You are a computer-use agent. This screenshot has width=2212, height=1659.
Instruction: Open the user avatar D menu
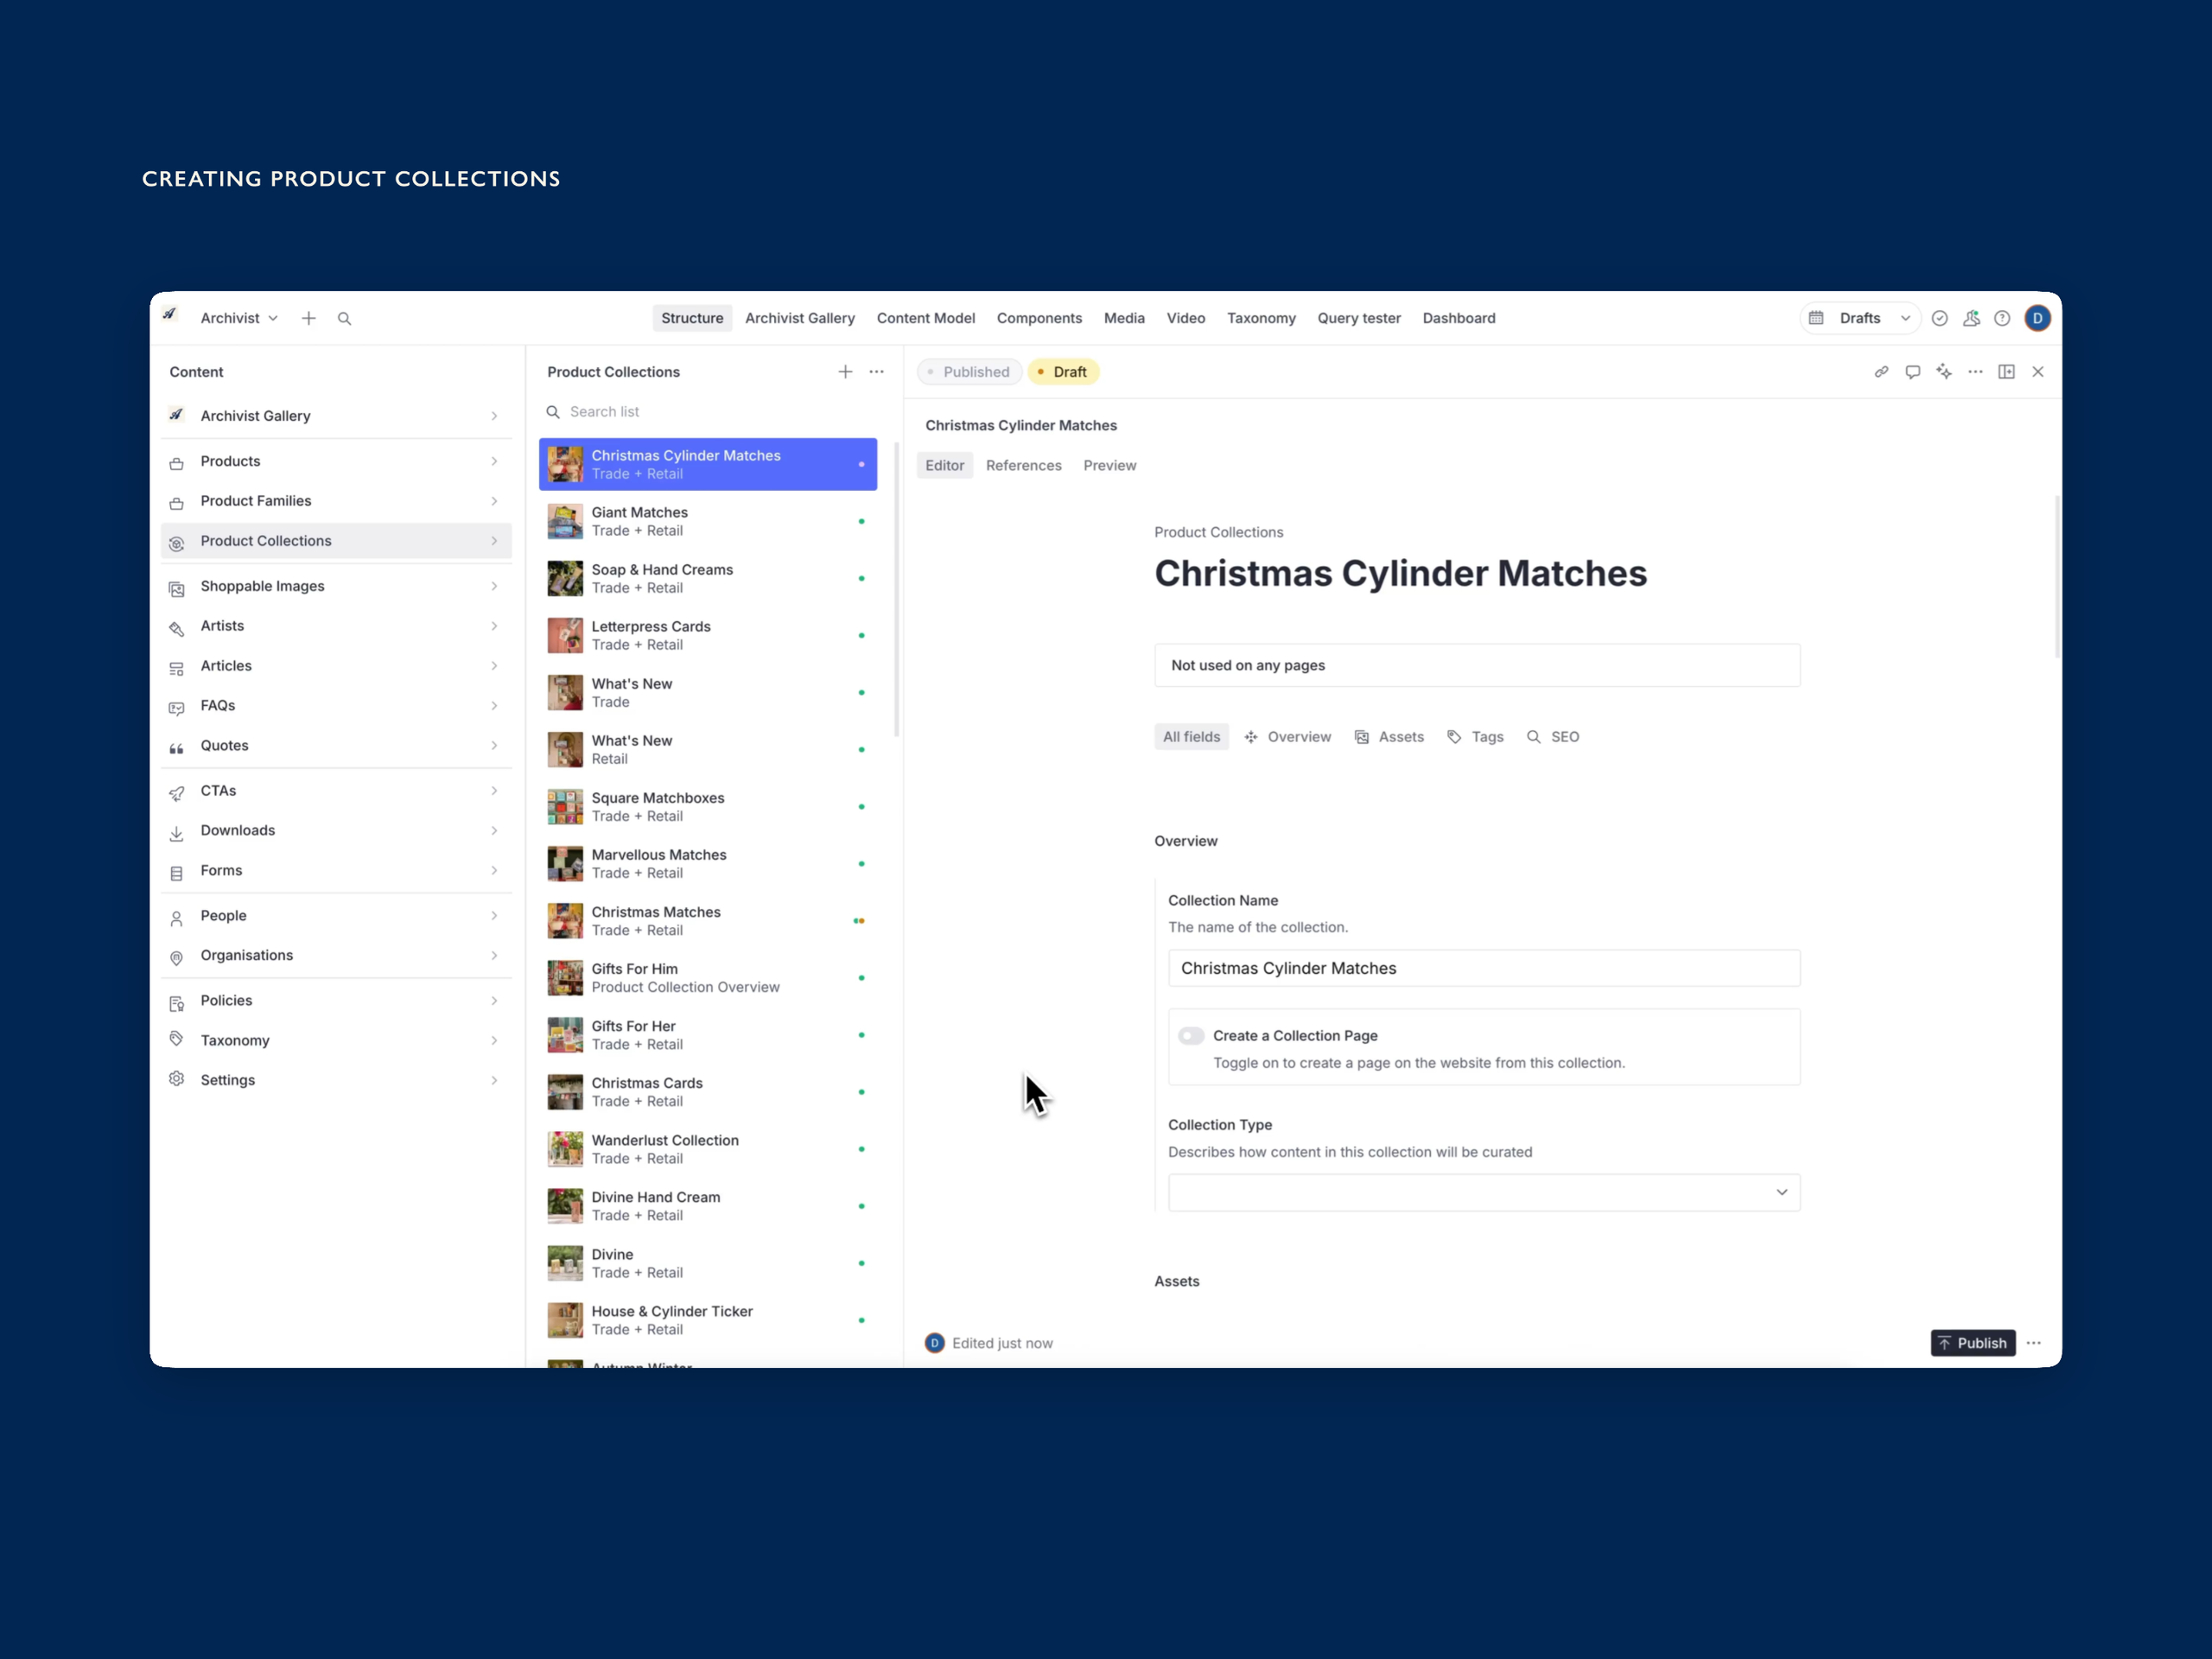pos(2038,318)
